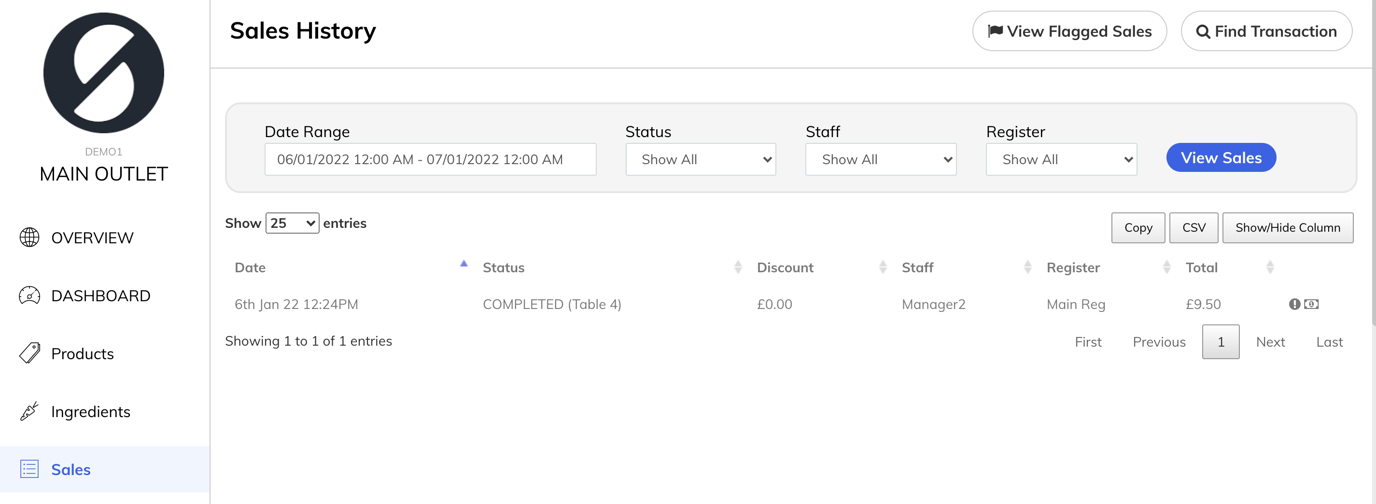Click the Status column header text

[x=503, y=267]
